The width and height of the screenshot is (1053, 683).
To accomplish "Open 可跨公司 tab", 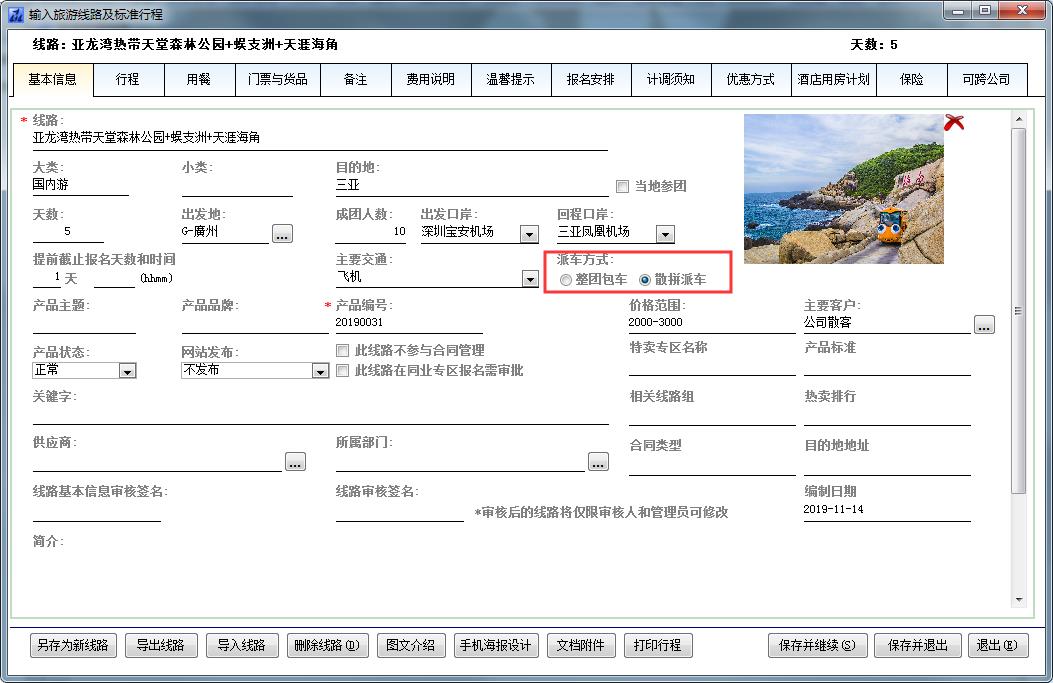I will (x=987, y=79).
